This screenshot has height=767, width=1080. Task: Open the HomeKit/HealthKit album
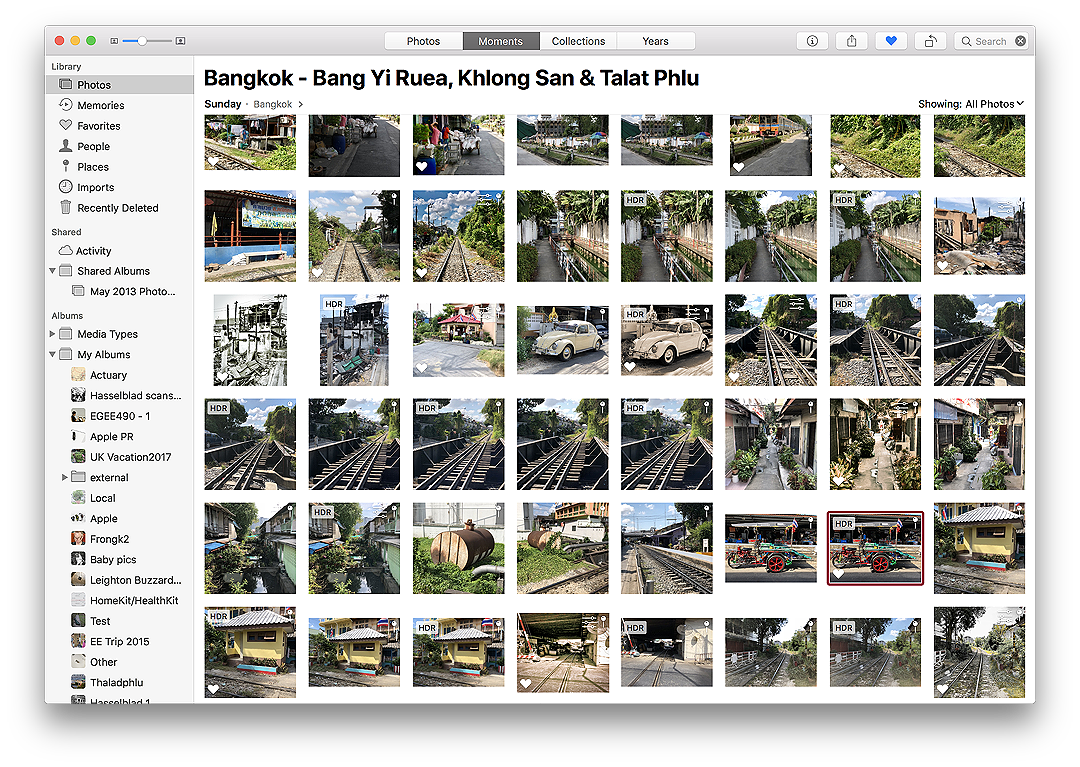click(x=120, y=600)
